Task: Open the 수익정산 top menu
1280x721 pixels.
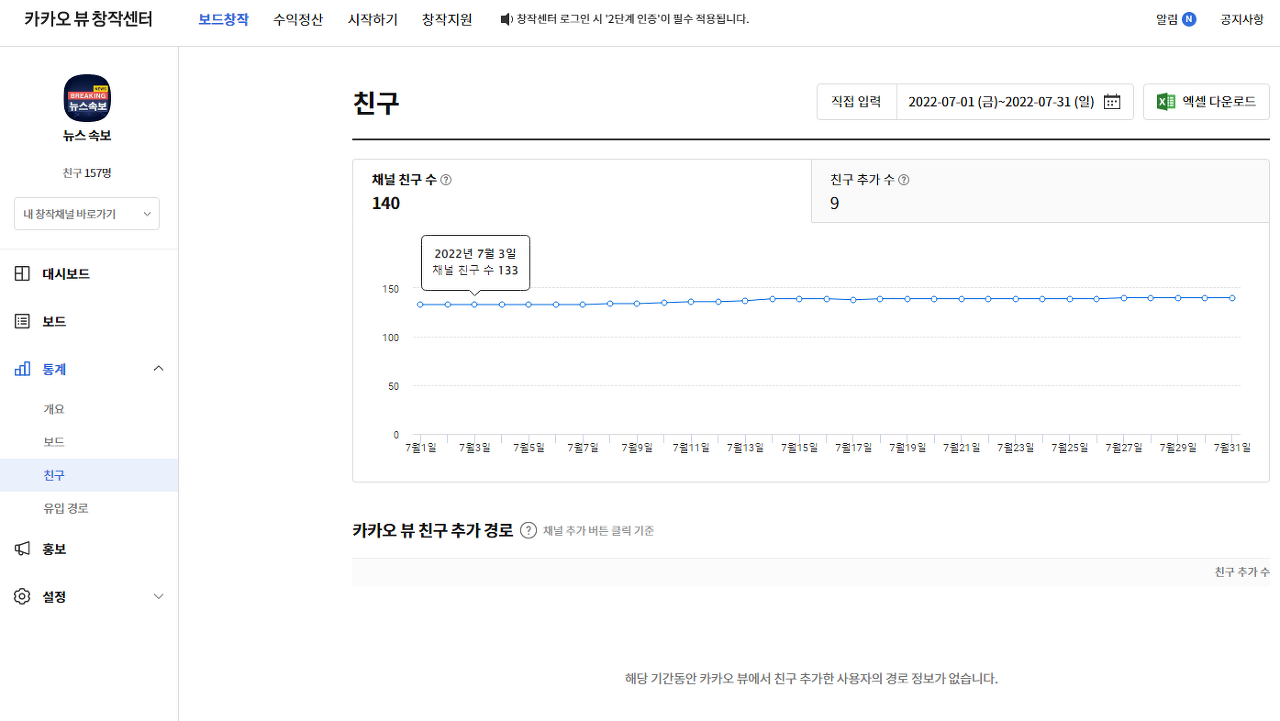Action: (298, 19)
